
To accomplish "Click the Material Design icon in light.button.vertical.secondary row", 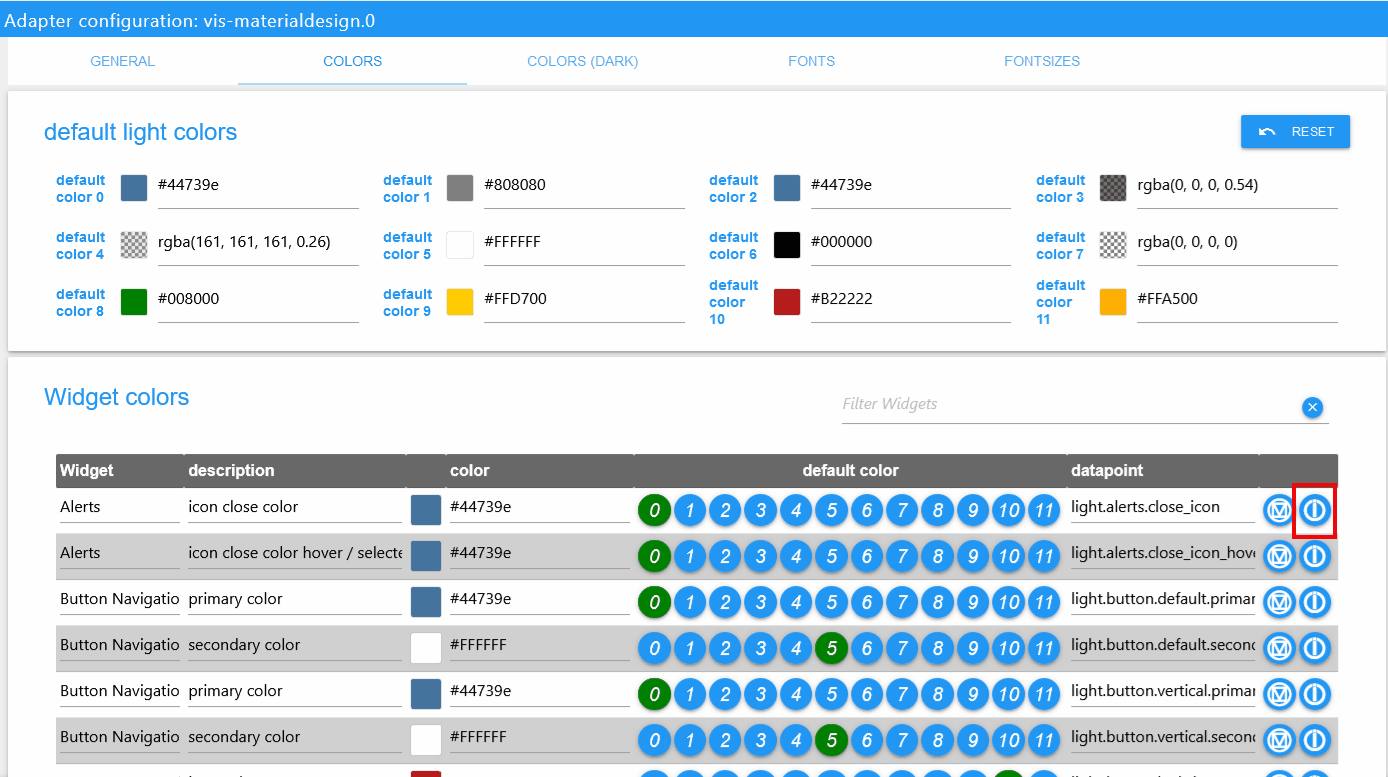I will 1279,740.
